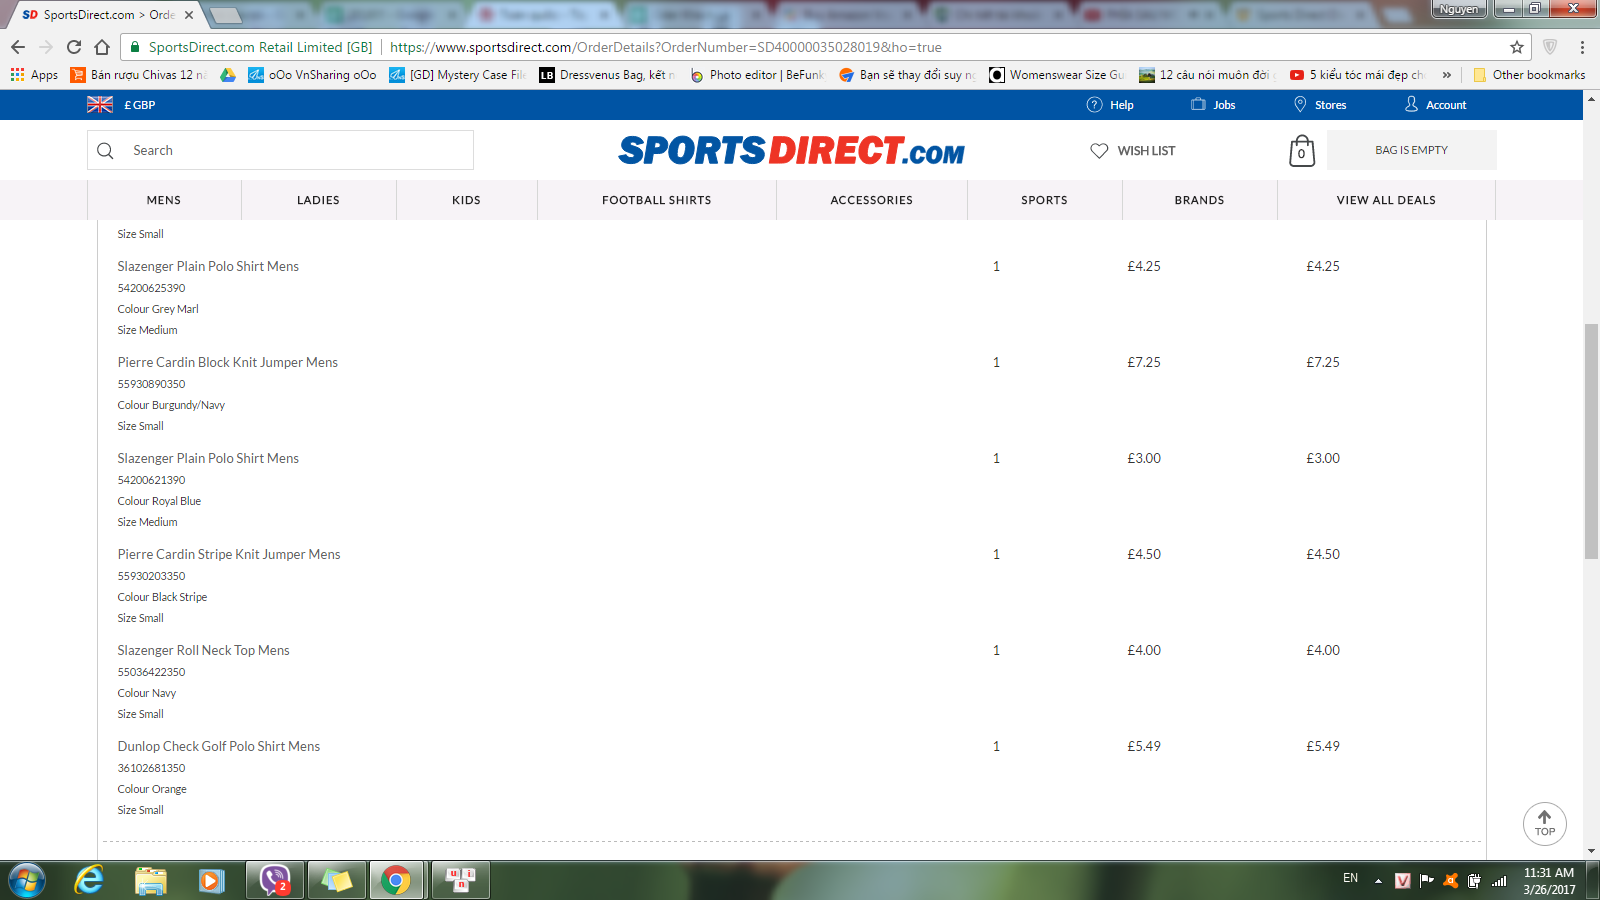Expand the hidden bookmarks overflow chevron

point(1446,75)
